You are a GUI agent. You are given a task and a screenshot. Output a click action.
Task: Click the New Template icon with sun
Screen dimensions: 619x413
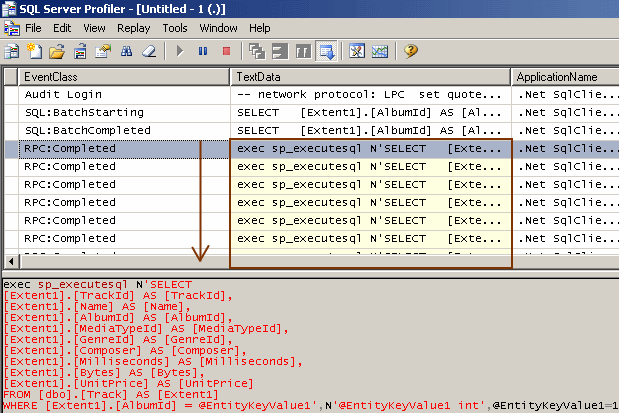(x=34, y=51)
